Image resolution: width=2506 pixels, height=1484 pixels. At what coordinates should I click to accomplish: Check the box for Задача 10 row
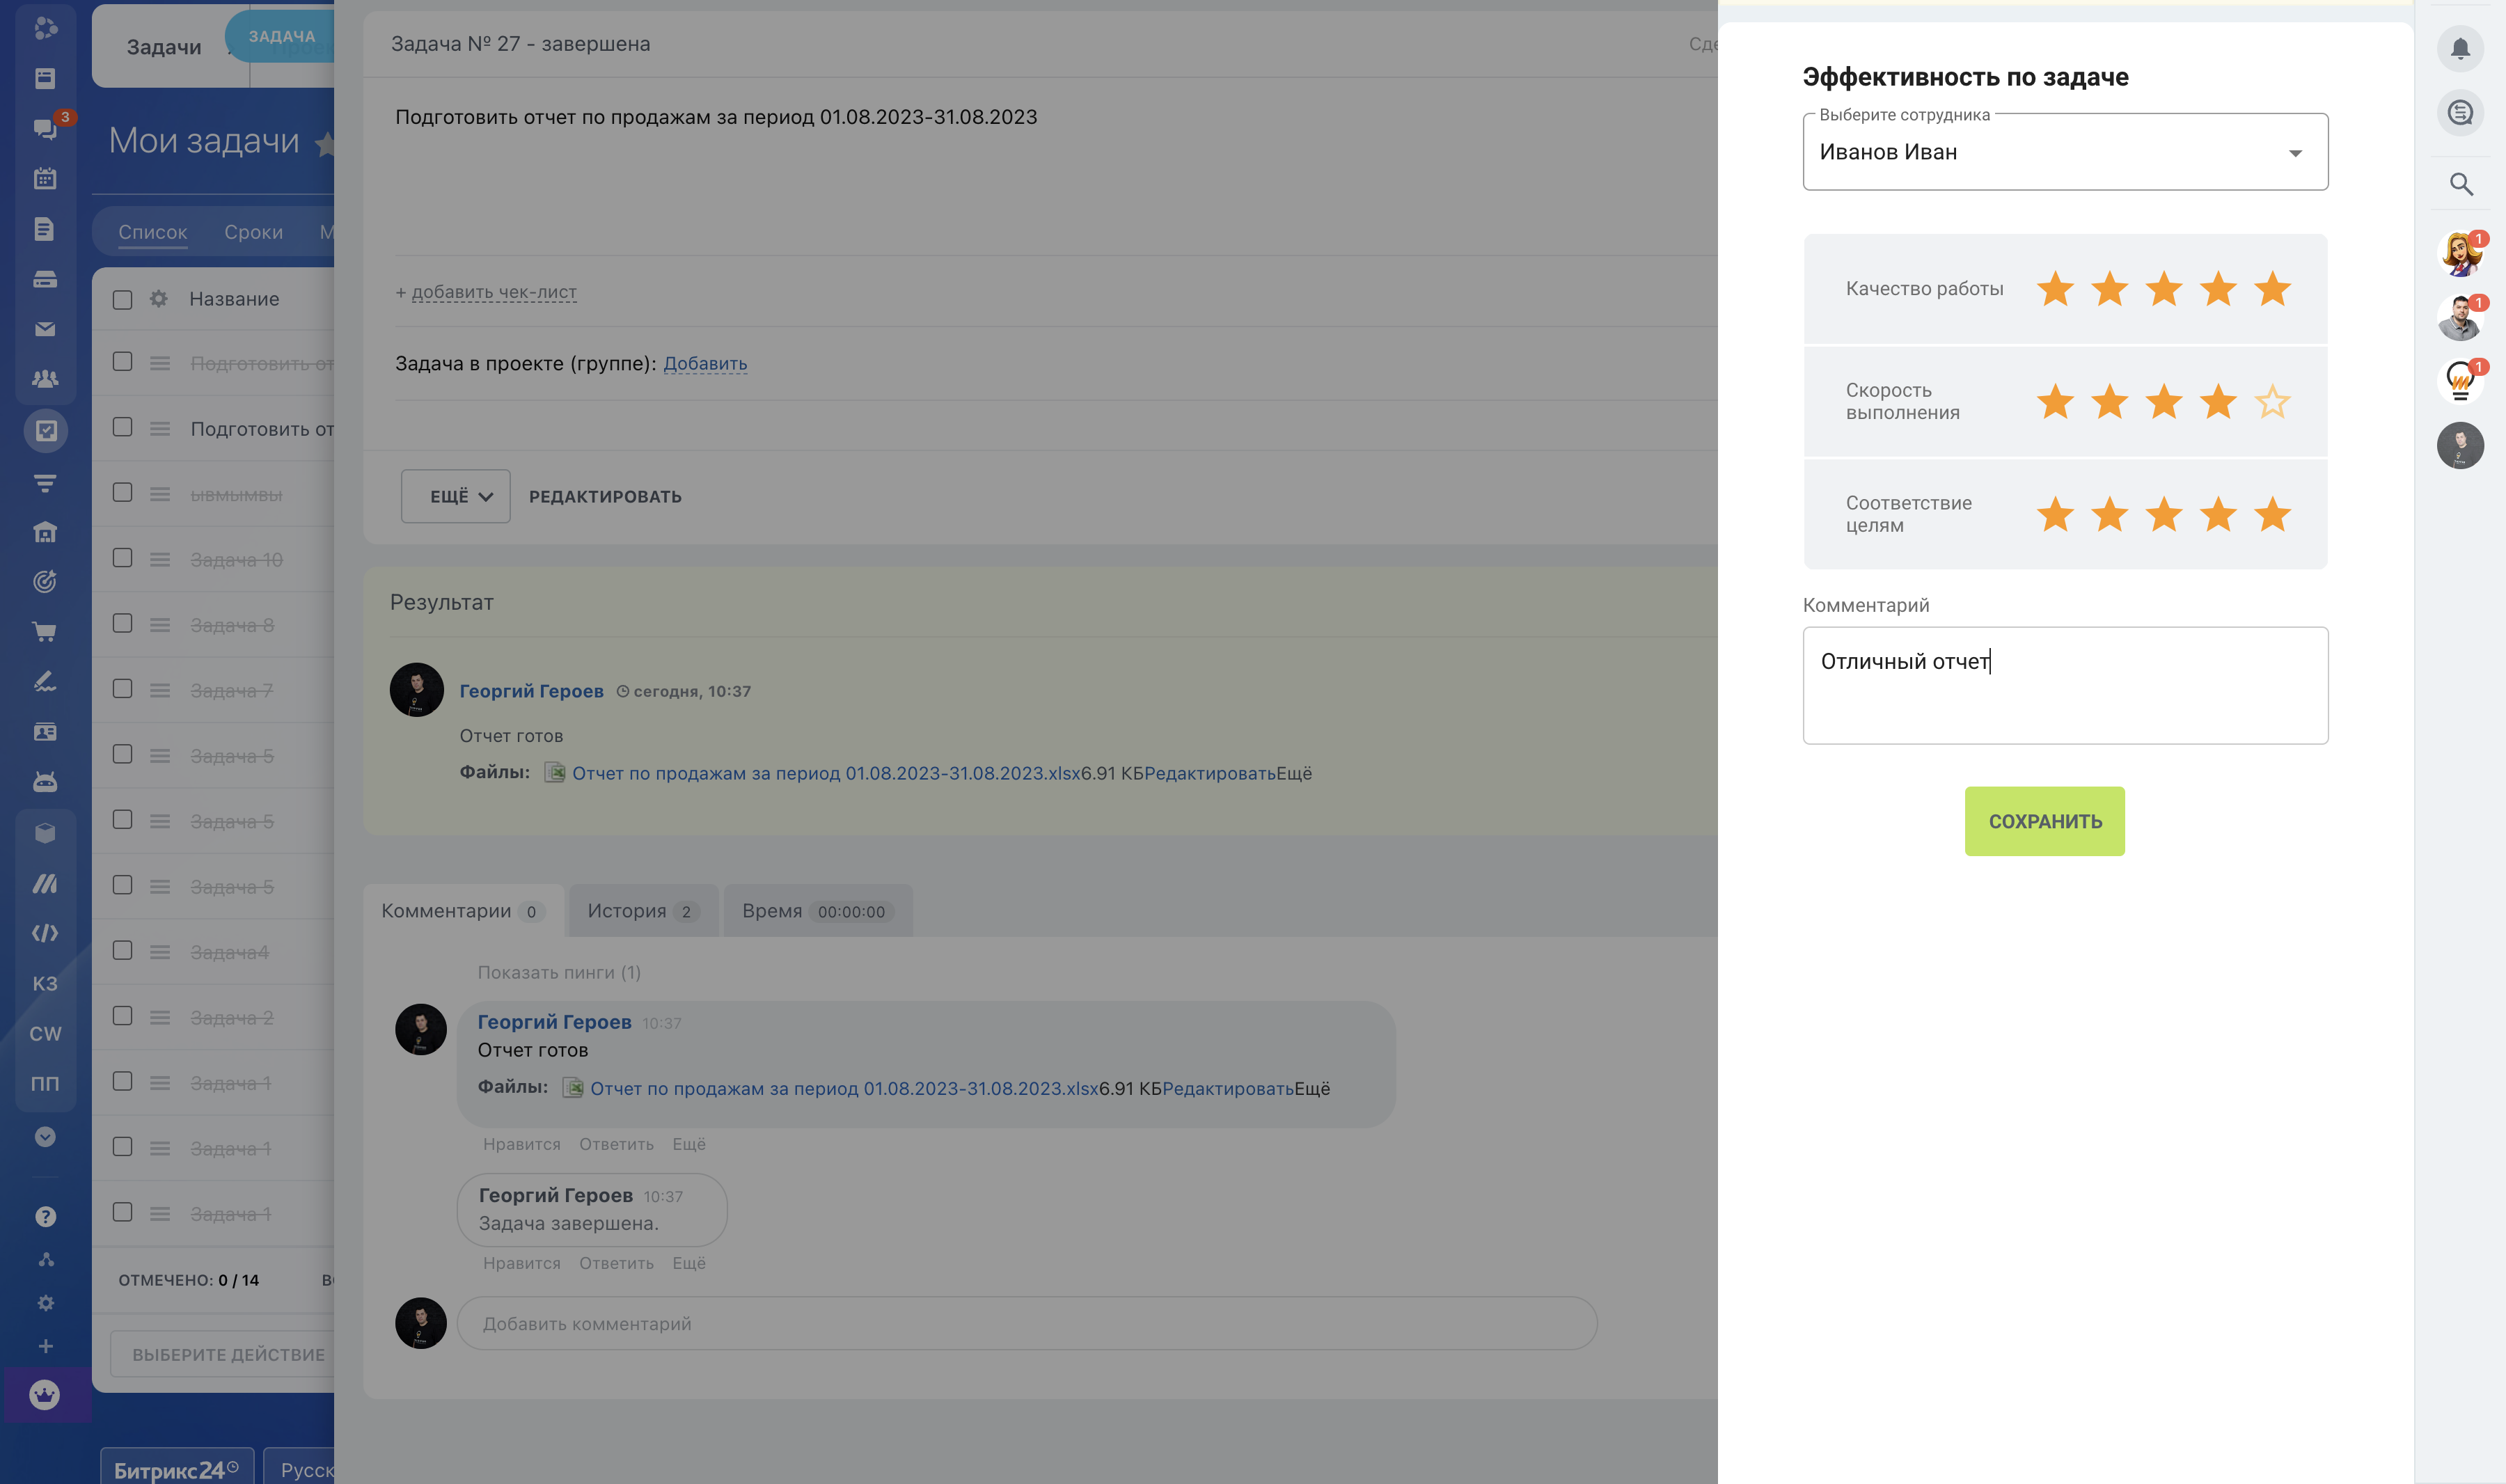(x=123, y=558)
